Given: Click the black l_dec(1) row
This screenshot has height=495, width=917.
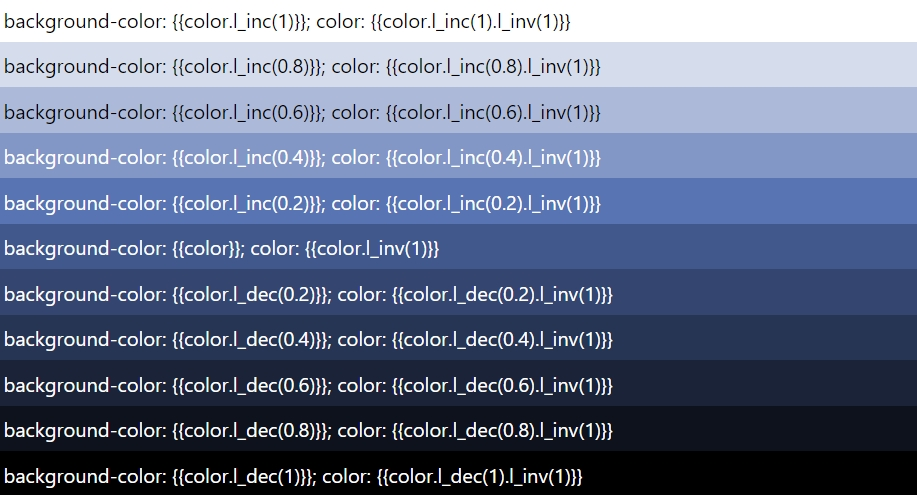Looking at the screenshot, I should (x=458, y=473).
